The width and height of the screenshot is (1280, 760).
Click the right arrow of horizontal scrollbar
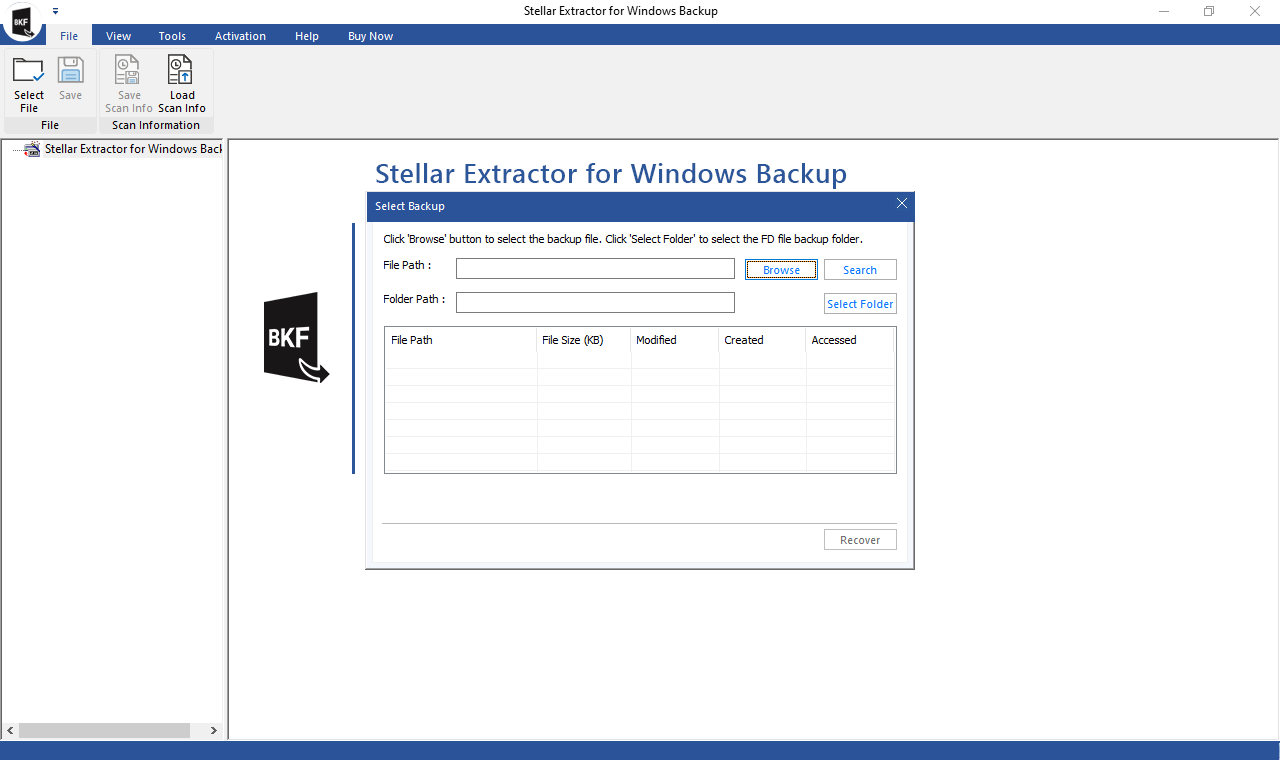[x=213, y=731]
